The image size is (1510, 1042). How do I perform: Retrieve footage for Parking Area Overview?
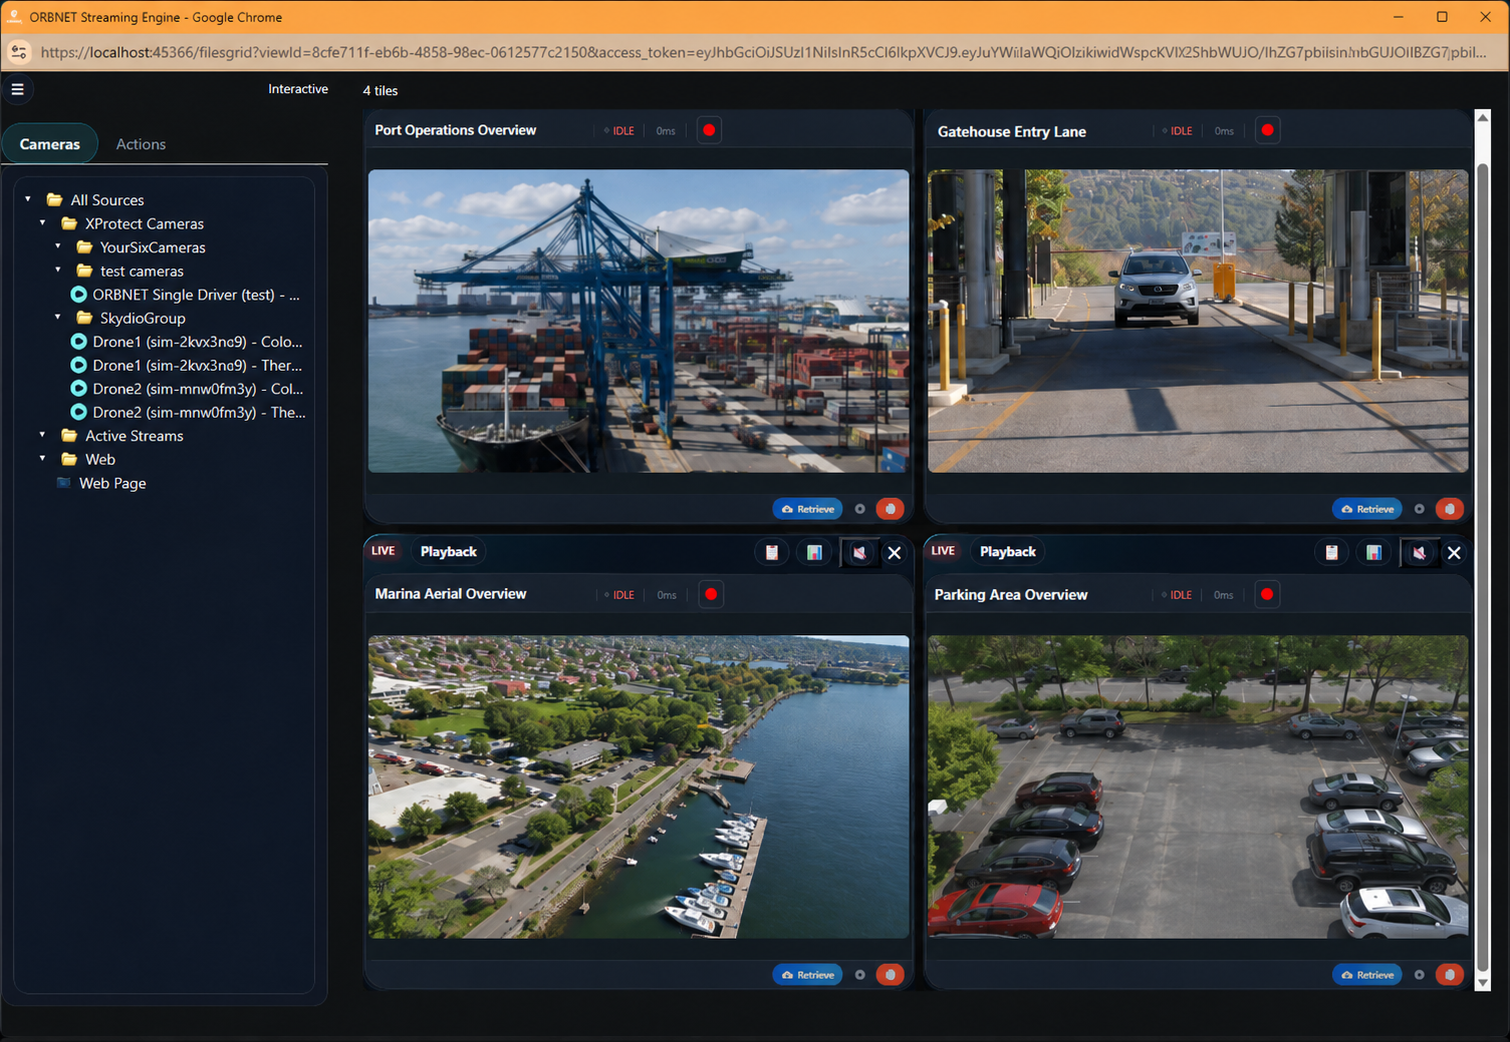coord(1367,974)
